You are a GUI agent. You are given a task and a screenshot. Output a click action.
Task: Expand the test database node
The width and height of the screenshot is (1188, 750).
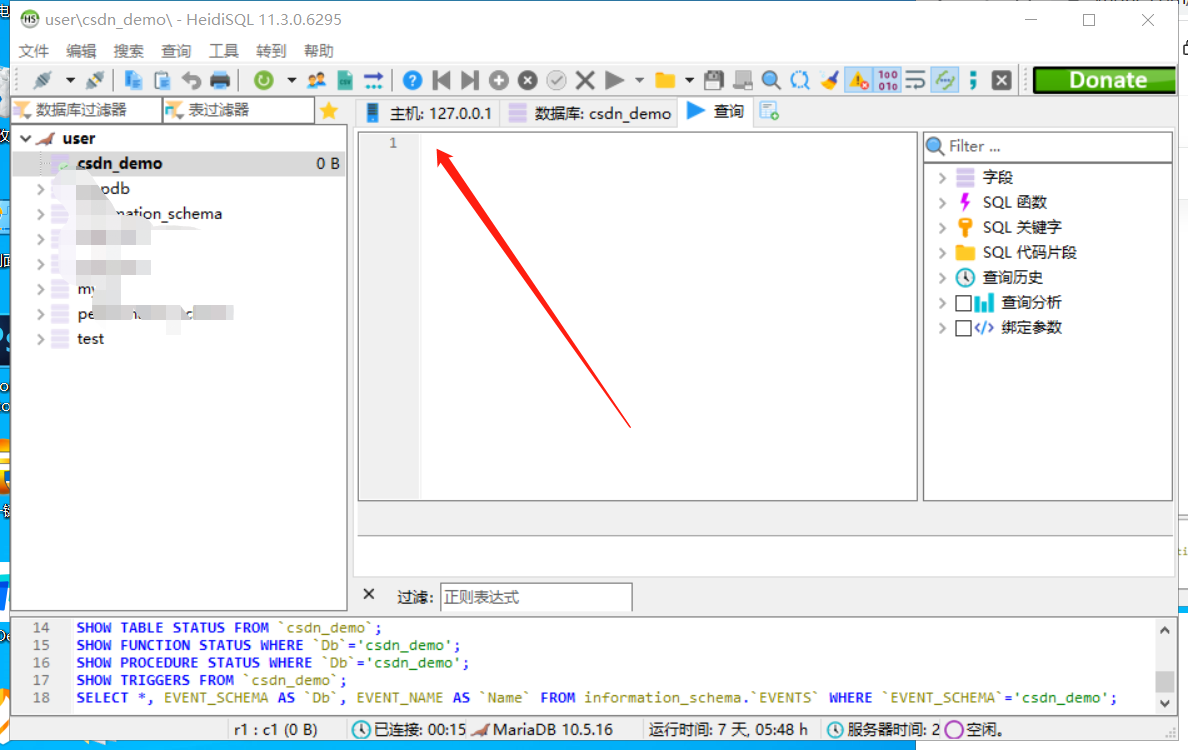[x=41, y=339]
